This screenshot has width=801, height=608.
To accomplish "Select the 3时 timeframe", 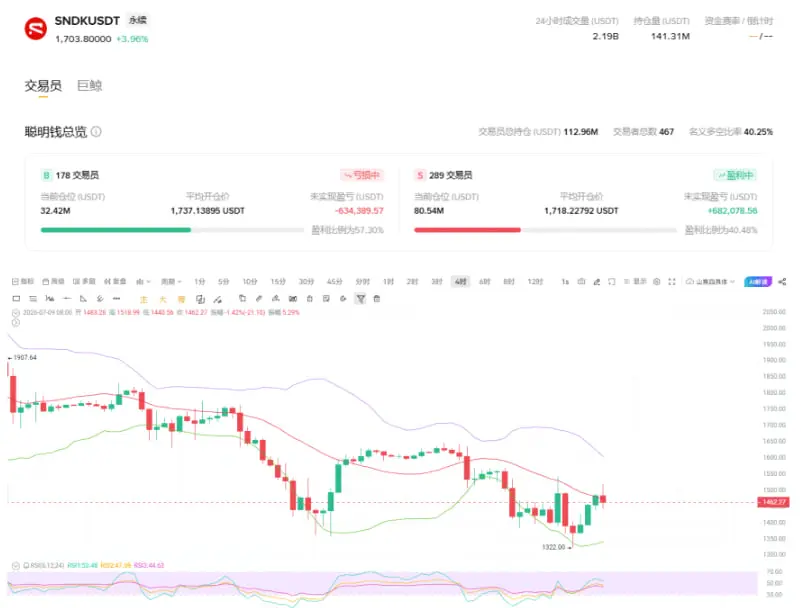I will click(437, 282).
